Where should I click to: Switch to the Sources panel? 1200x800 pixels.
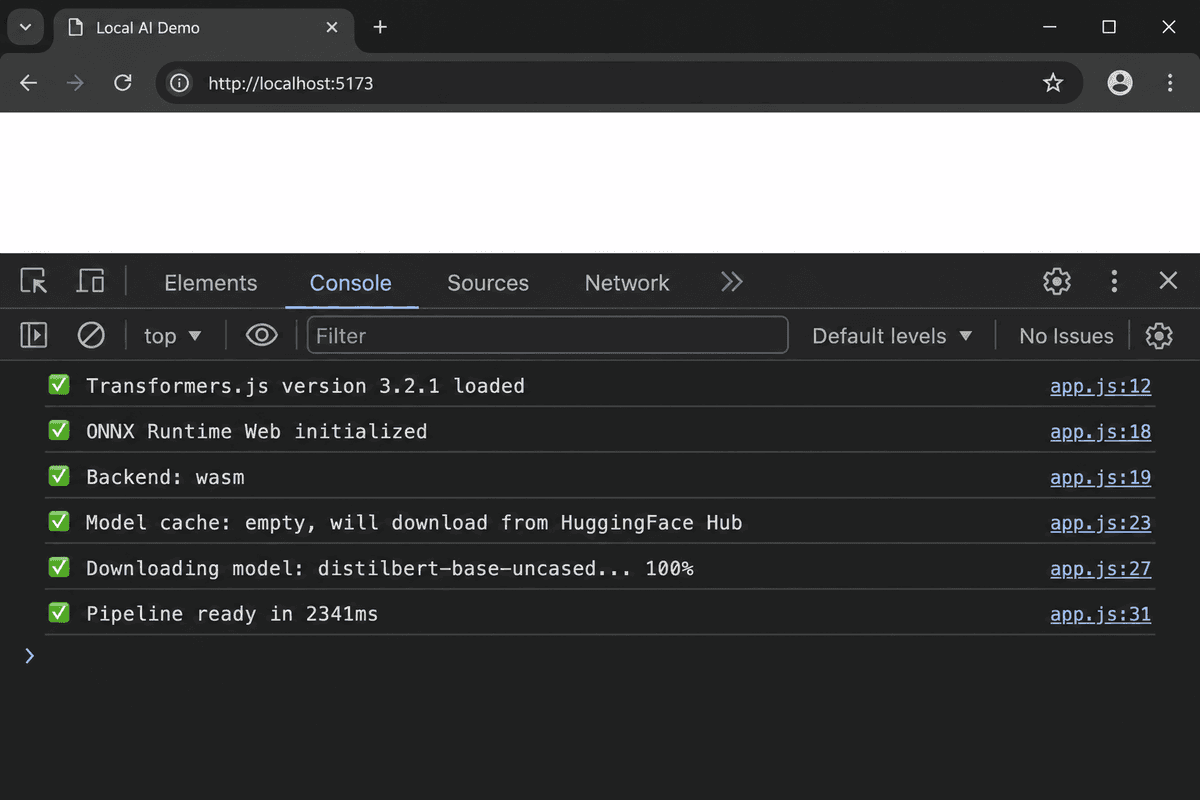(x=488, y=283)
